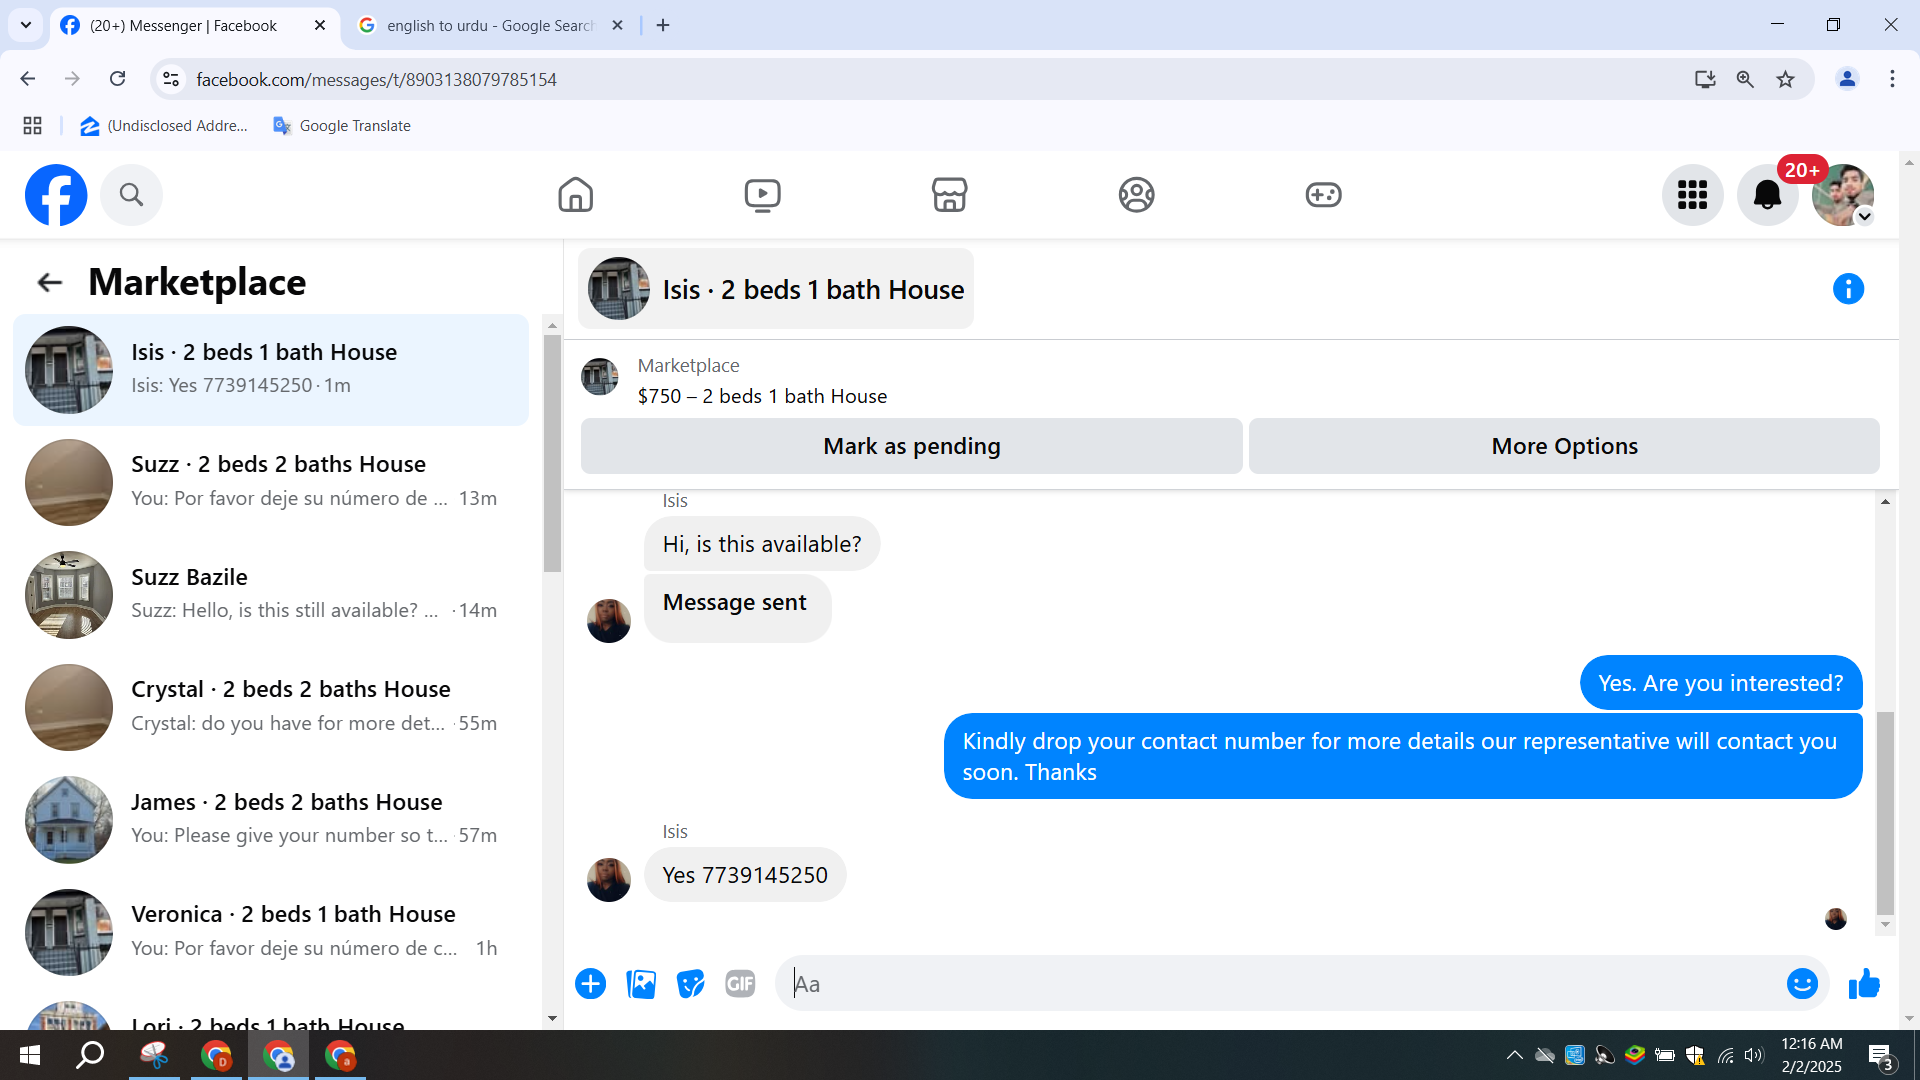This screenshot has height=1080, width=1920.
Task: Choose a sticker from sticker icon
Action: (690, 984)
